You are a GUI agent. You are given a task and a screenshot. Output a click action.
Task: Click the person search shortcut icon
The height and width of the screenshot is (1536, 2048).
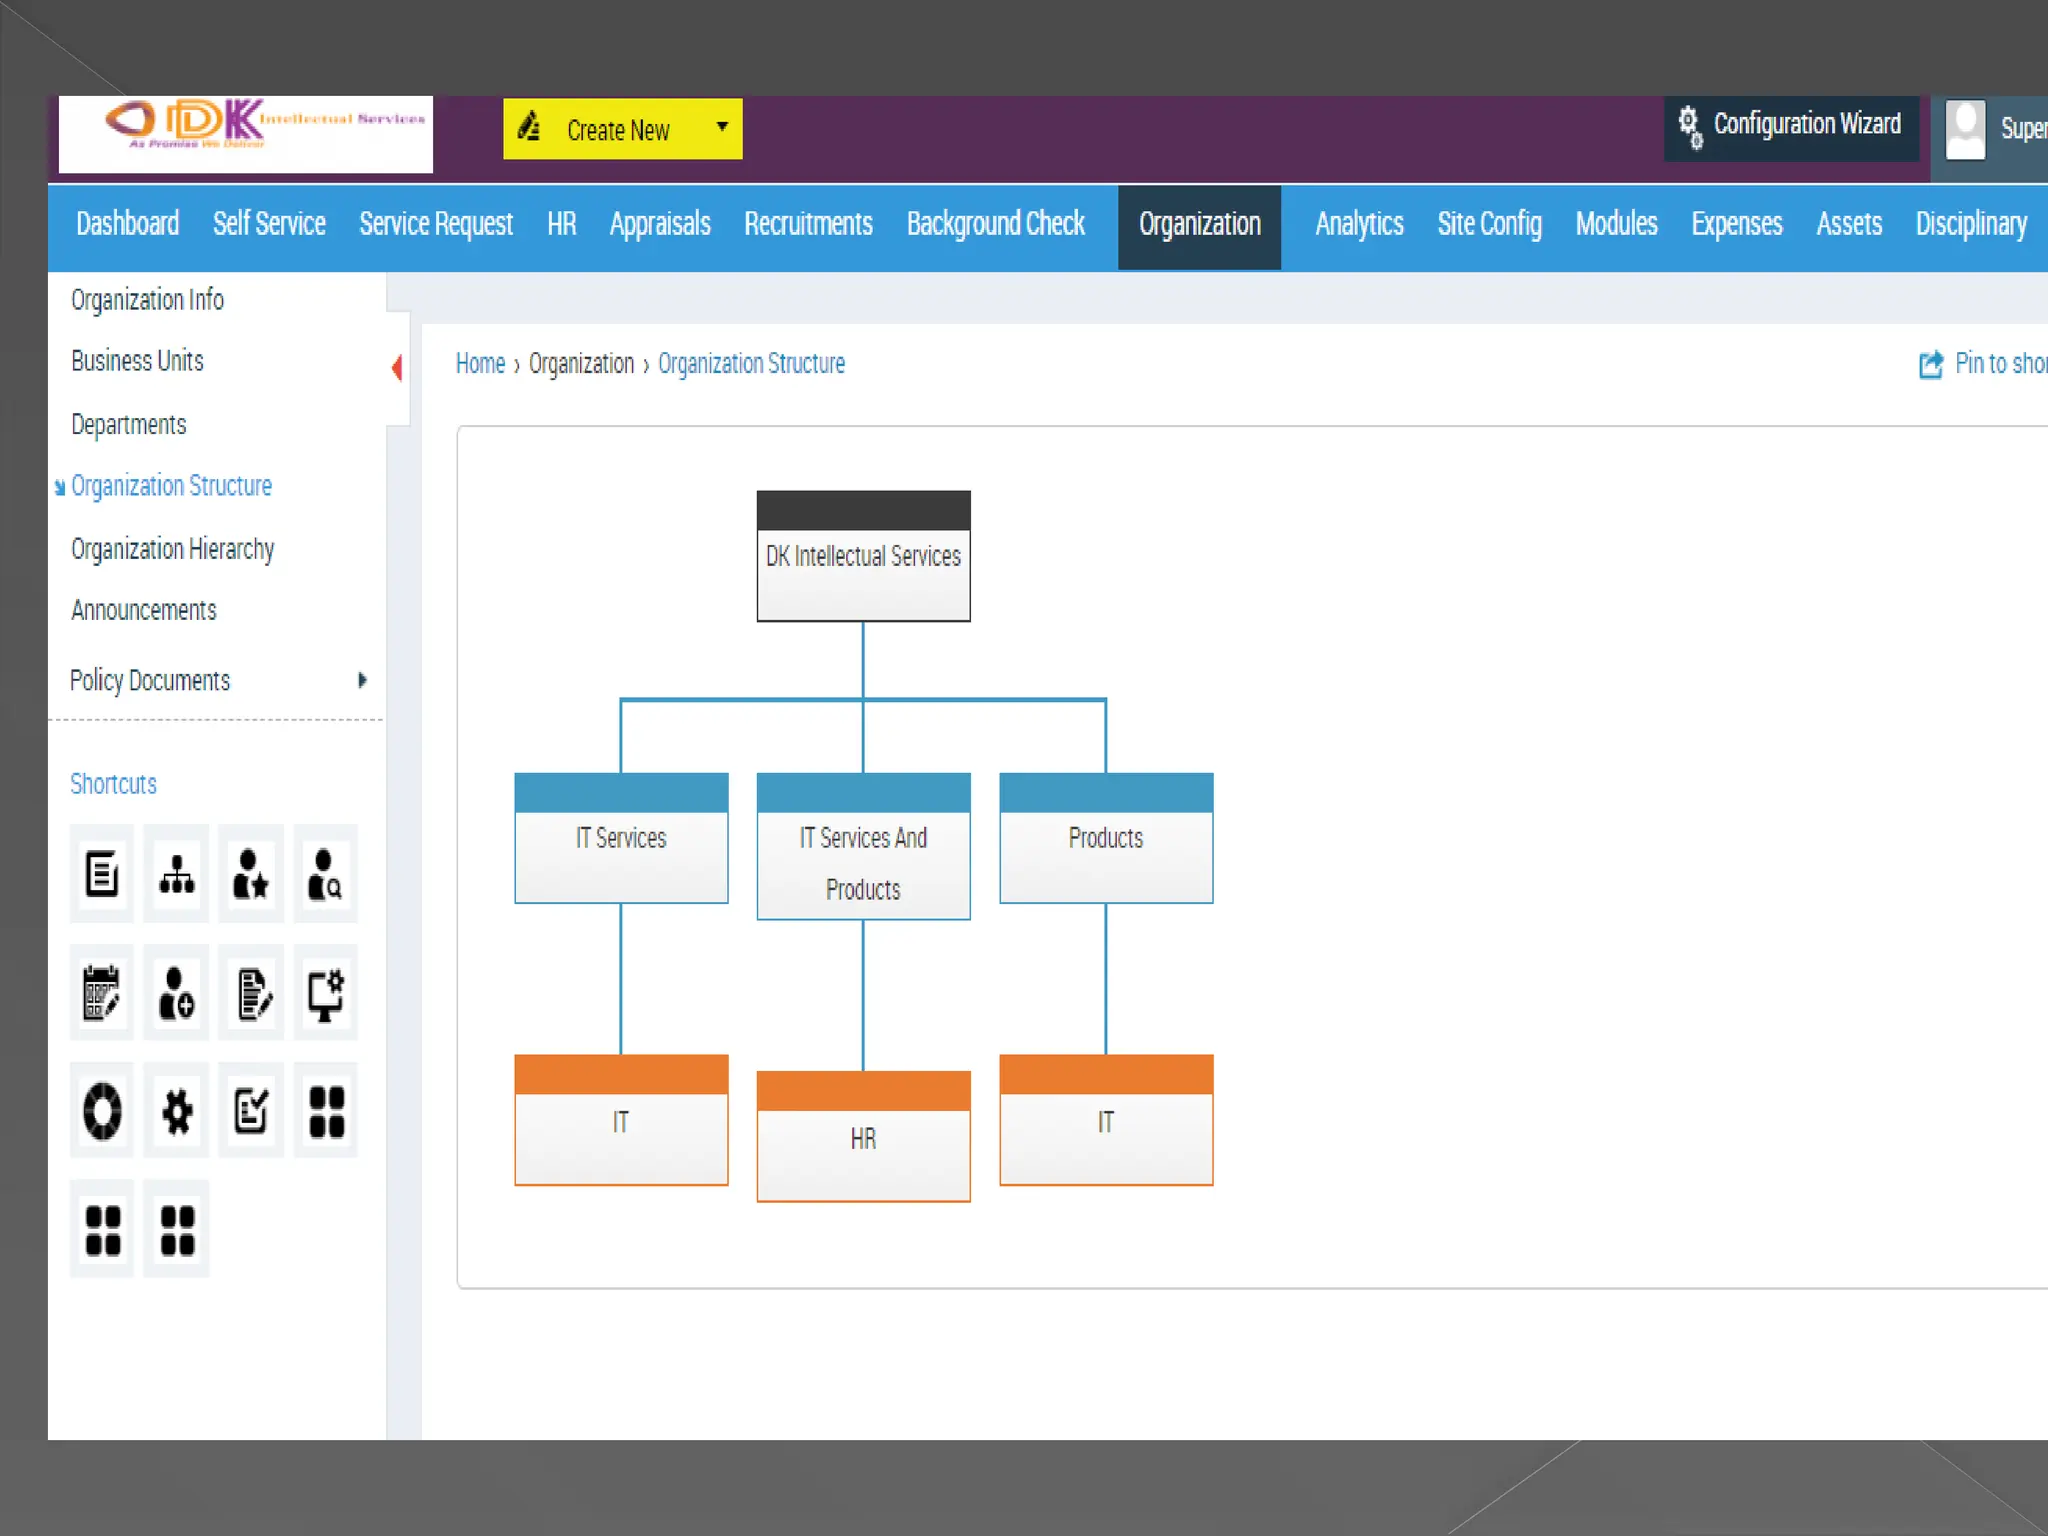[325, 874]
